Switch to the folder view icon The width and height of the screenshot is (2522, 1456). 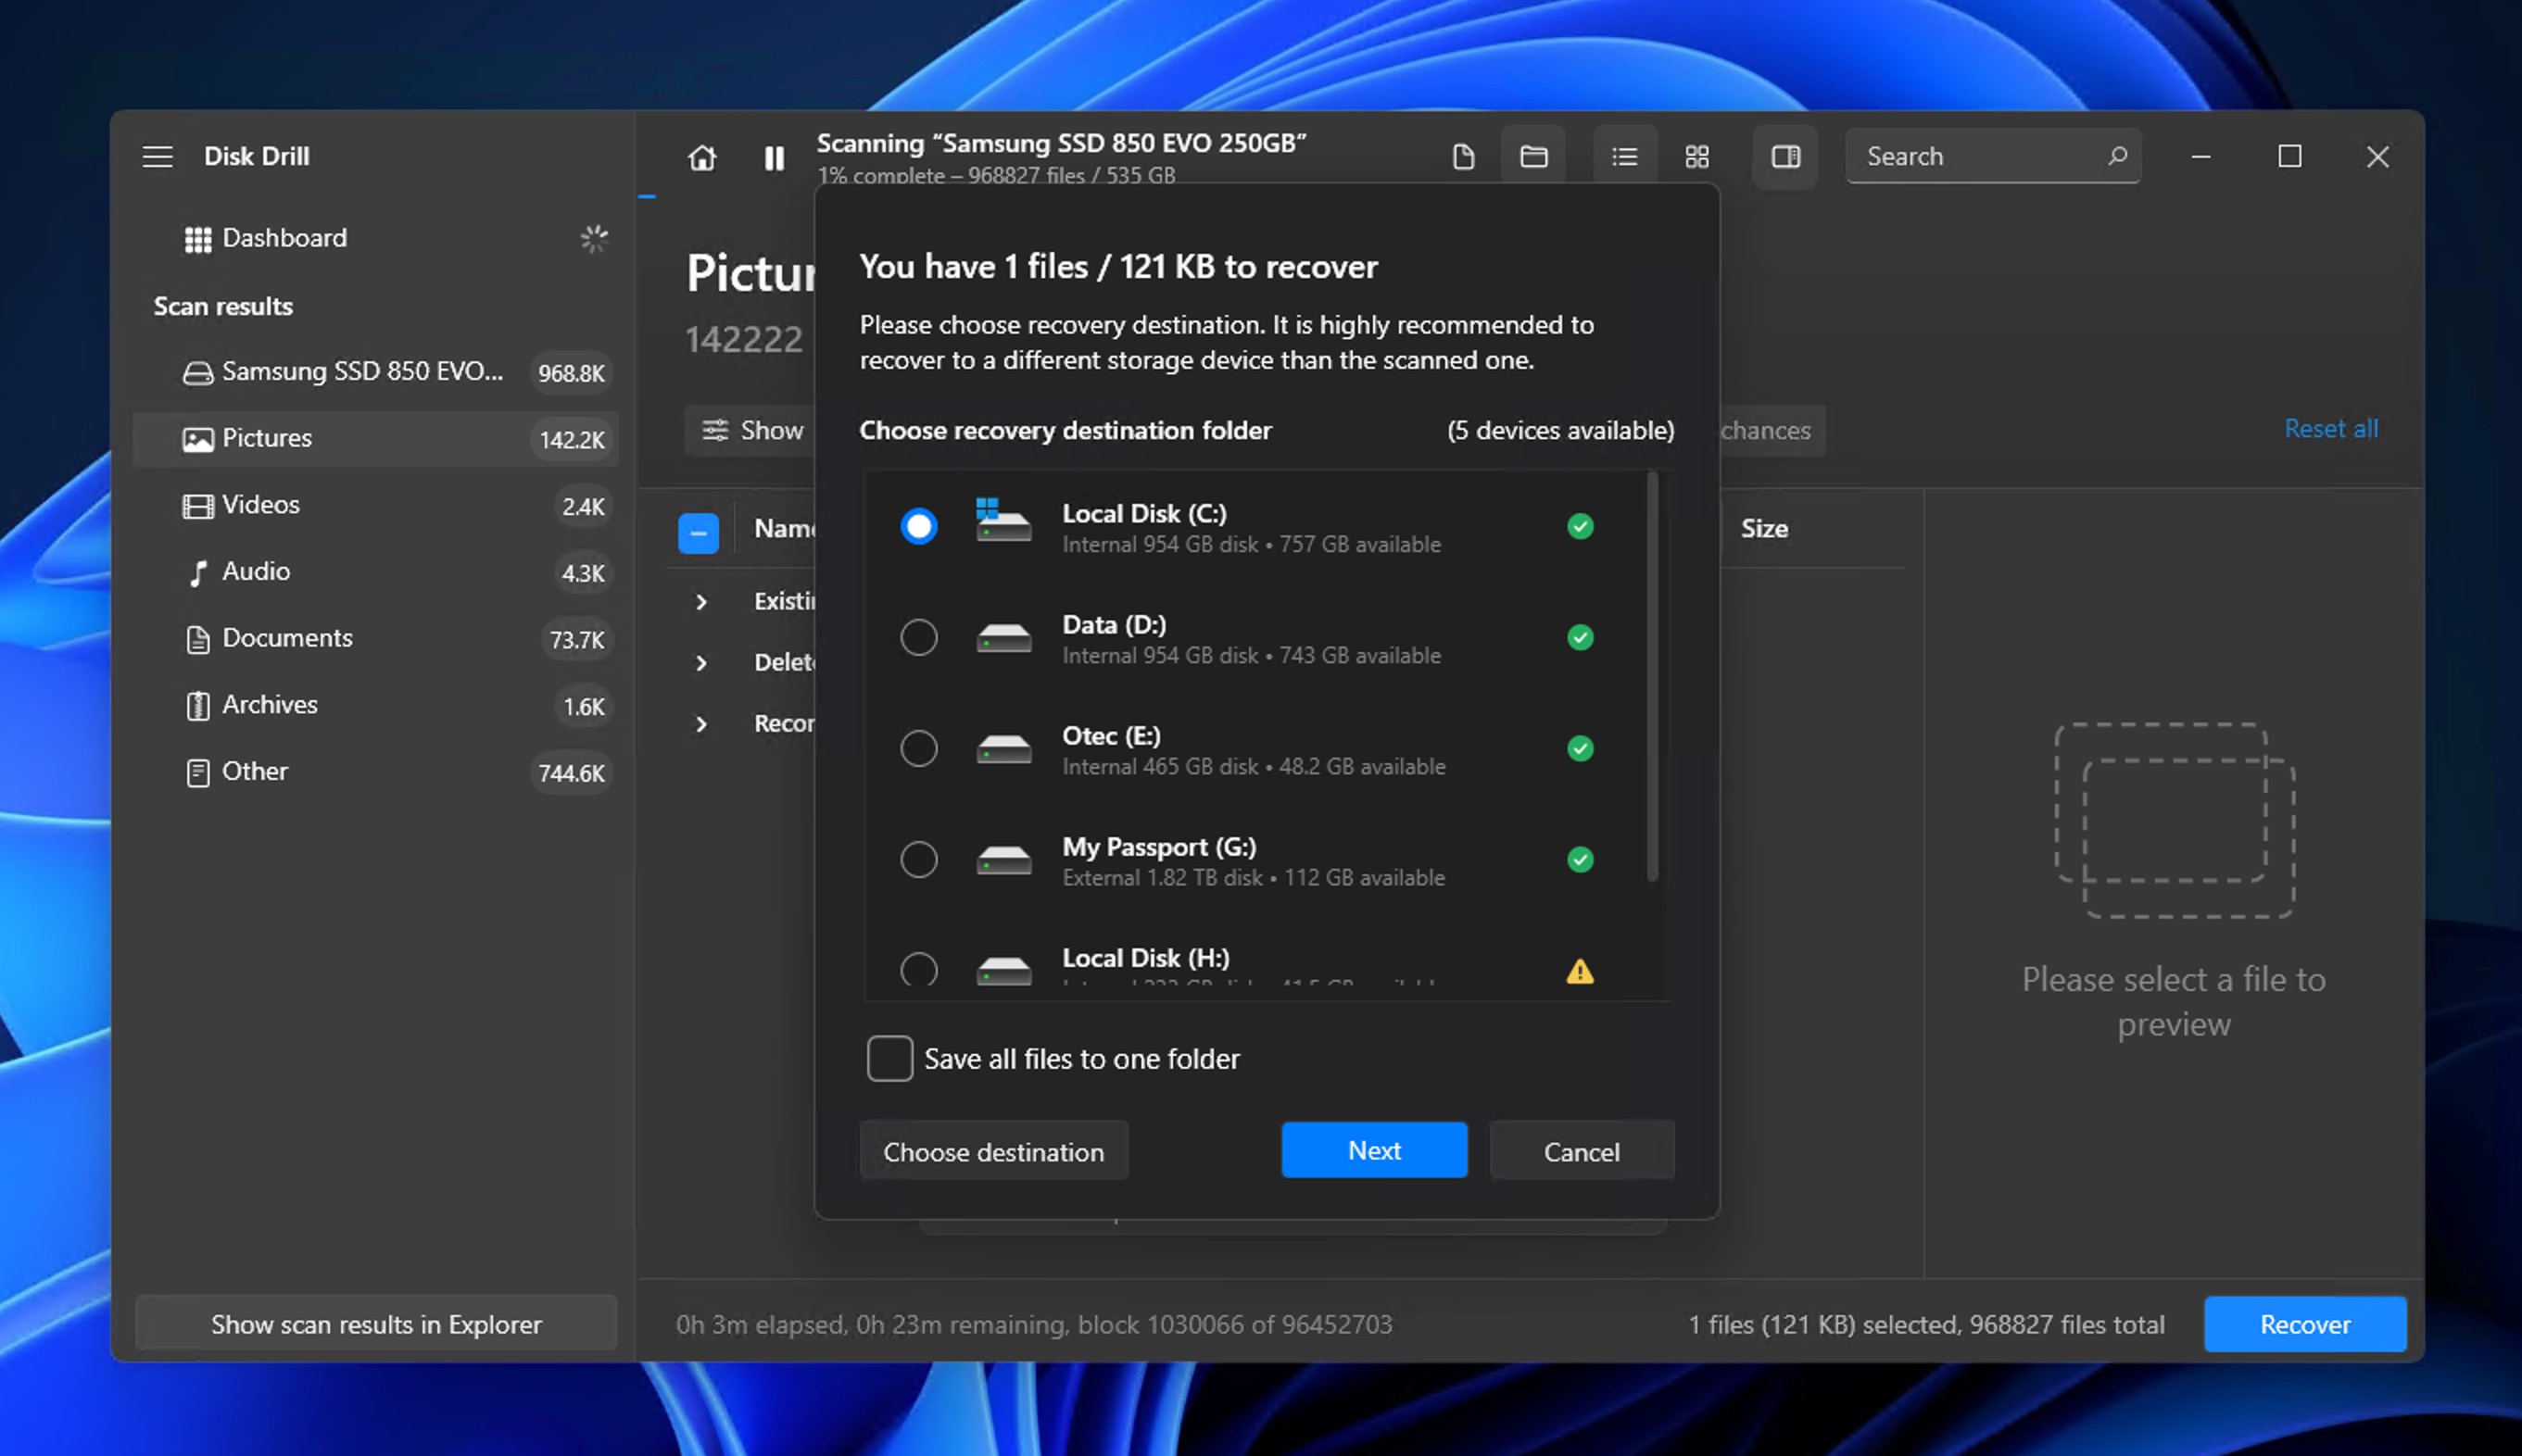pyautogui.click(x=1533, y=157)
